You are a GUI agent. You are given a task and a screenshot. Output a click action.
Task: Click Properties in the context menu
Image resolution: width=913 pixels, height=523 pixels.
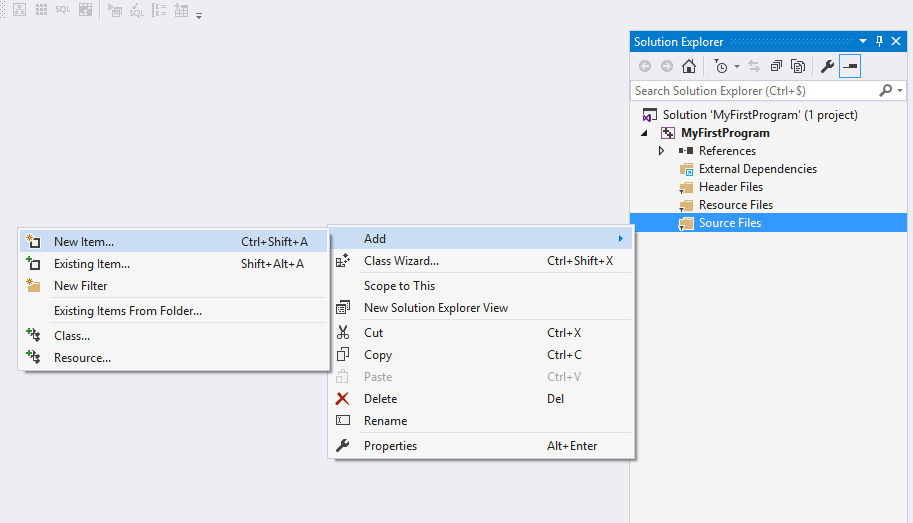pyautogui.click(x=390, y=446)
